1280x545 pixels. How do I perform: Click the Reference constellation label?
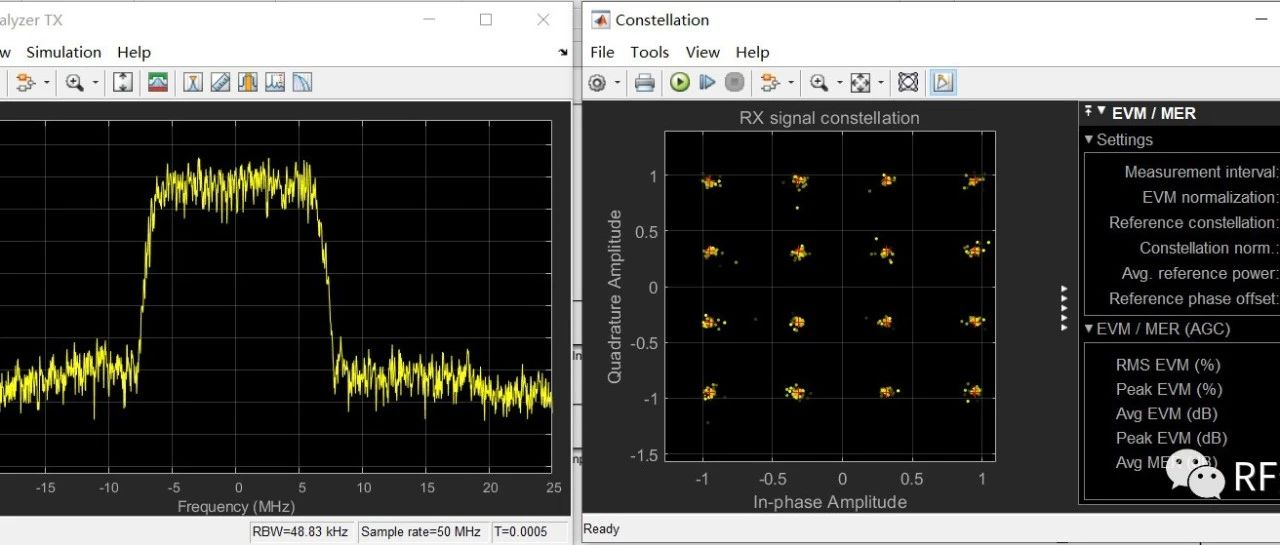click(x=1194, y=222)
